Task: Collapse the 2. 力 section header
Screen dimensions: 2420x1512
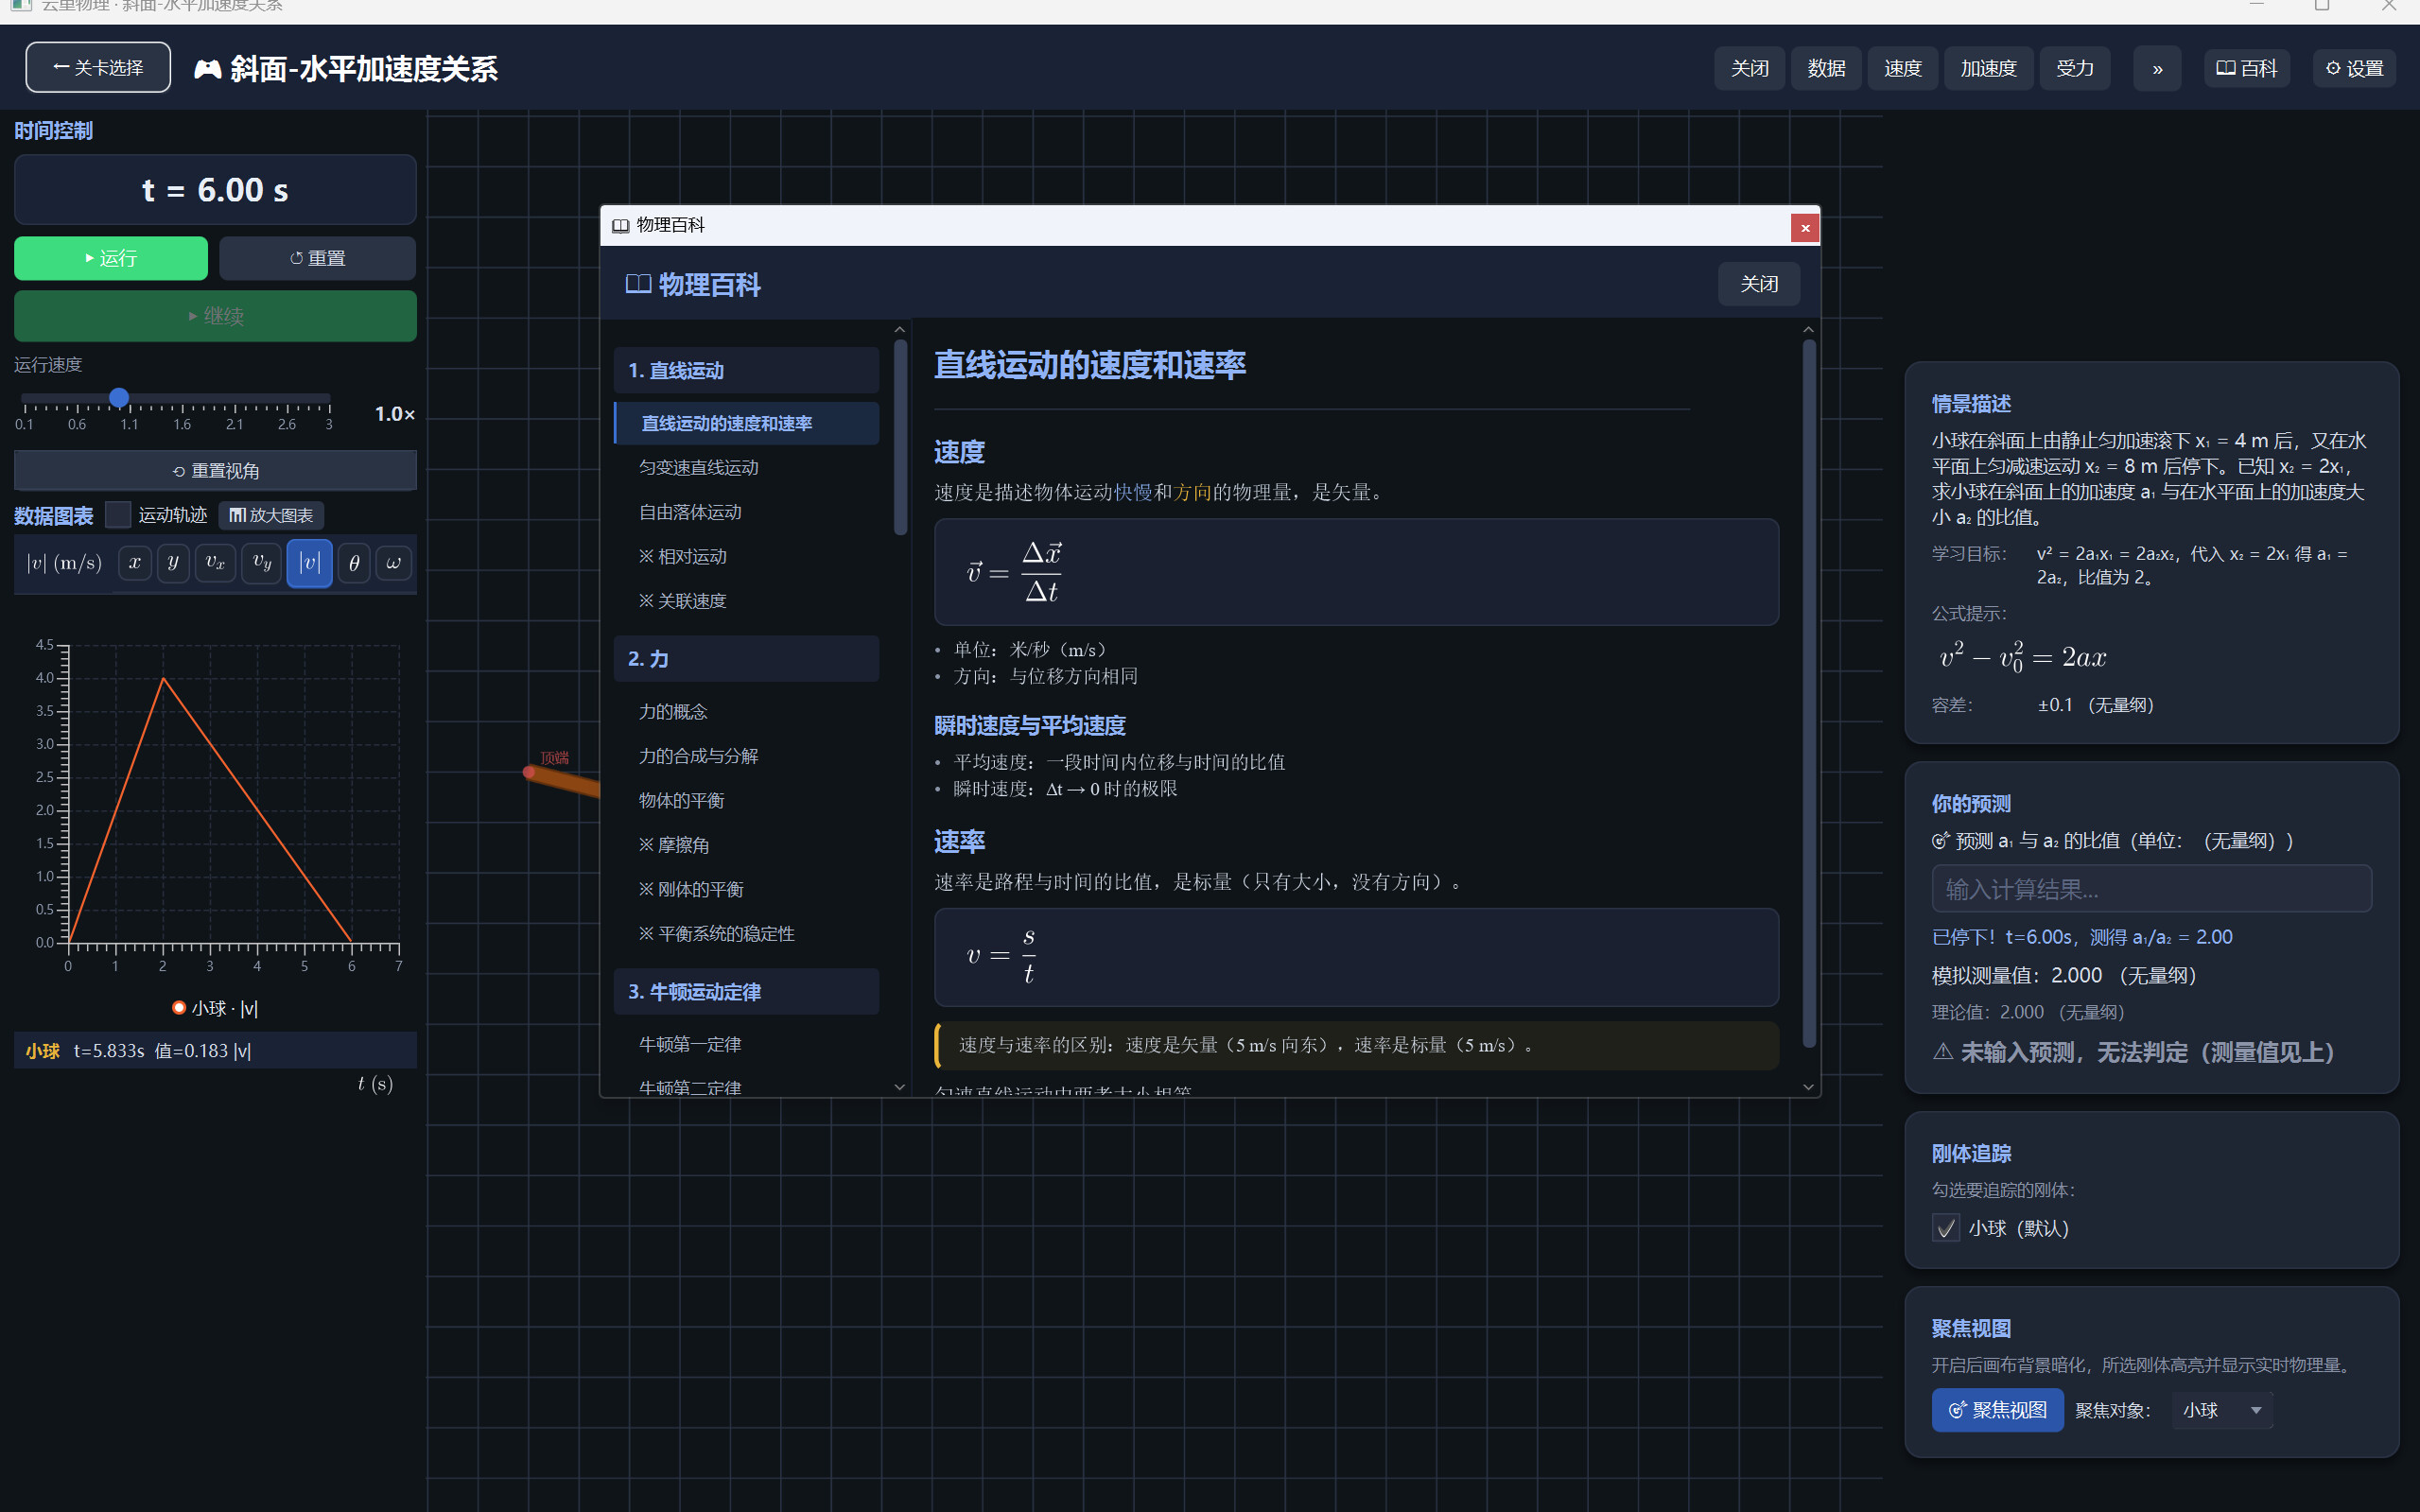Action: coord(746,659)
